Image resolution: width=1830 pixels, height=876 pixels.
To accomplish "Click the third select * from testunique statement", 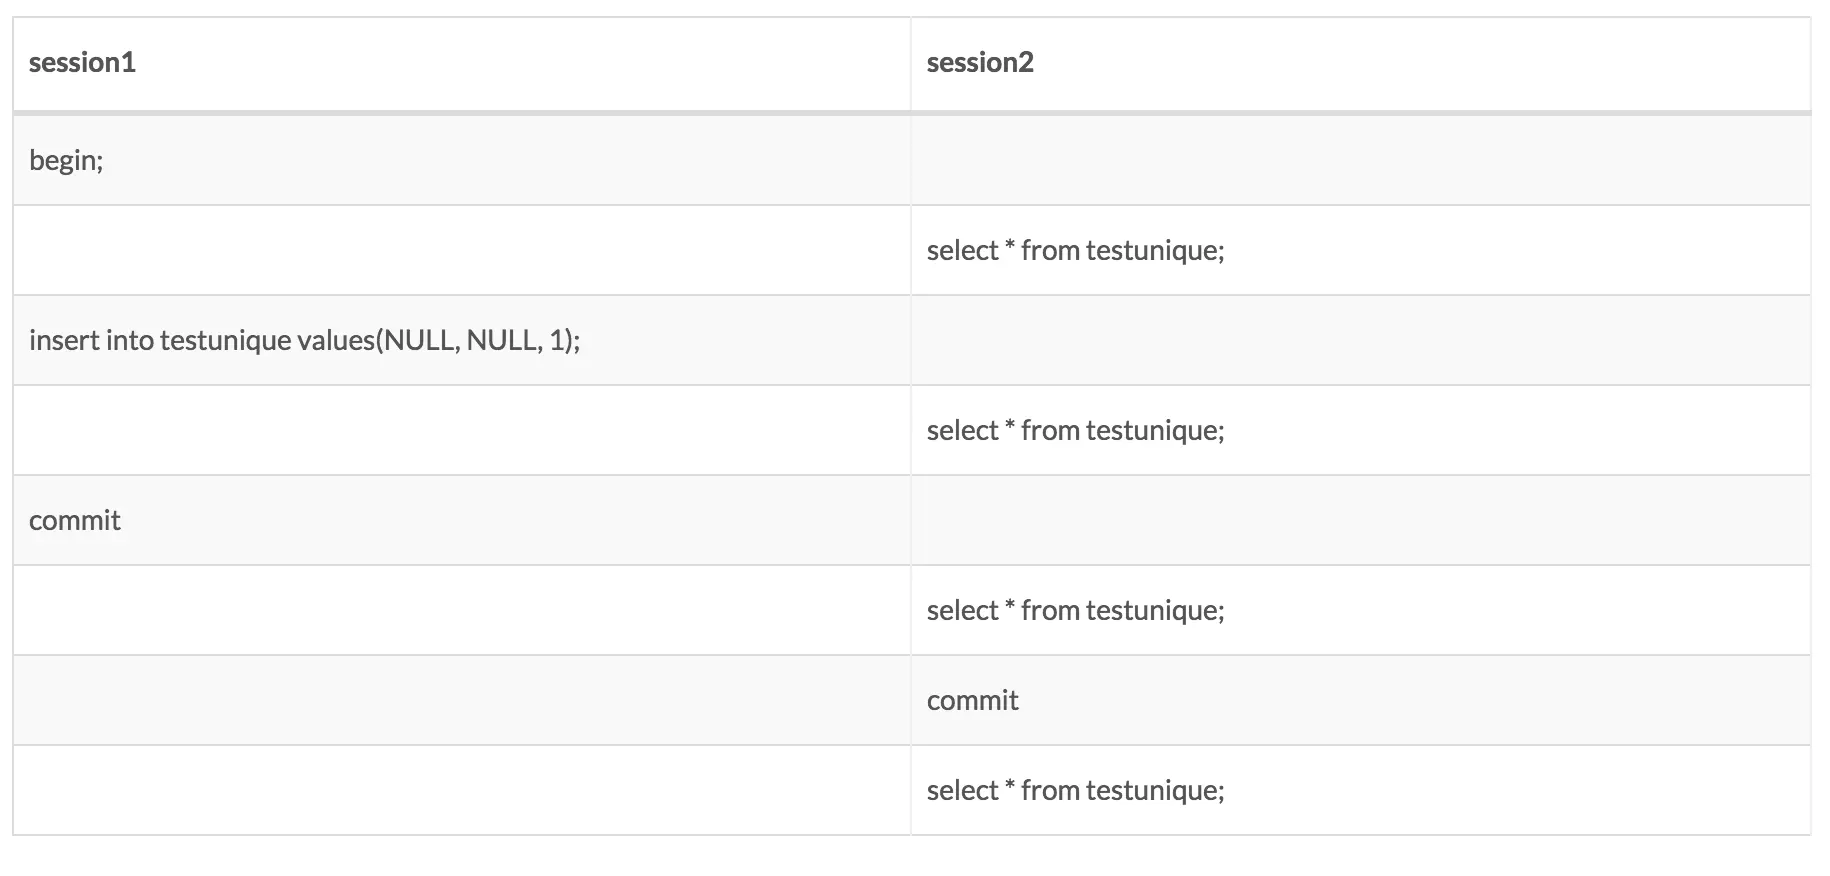I will coord(1075,611).
